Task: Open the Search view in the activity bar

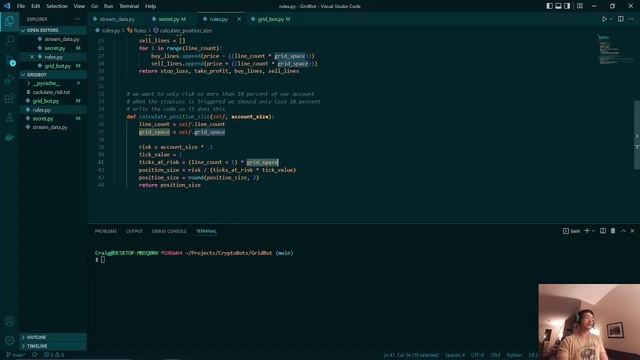Action: point(9,40)
